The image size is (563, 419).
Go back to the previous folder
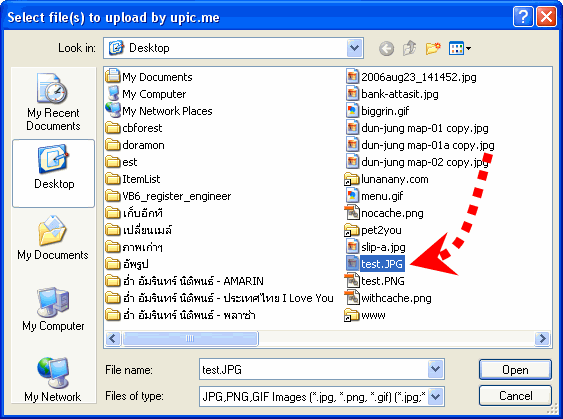(x=386, y=48)
